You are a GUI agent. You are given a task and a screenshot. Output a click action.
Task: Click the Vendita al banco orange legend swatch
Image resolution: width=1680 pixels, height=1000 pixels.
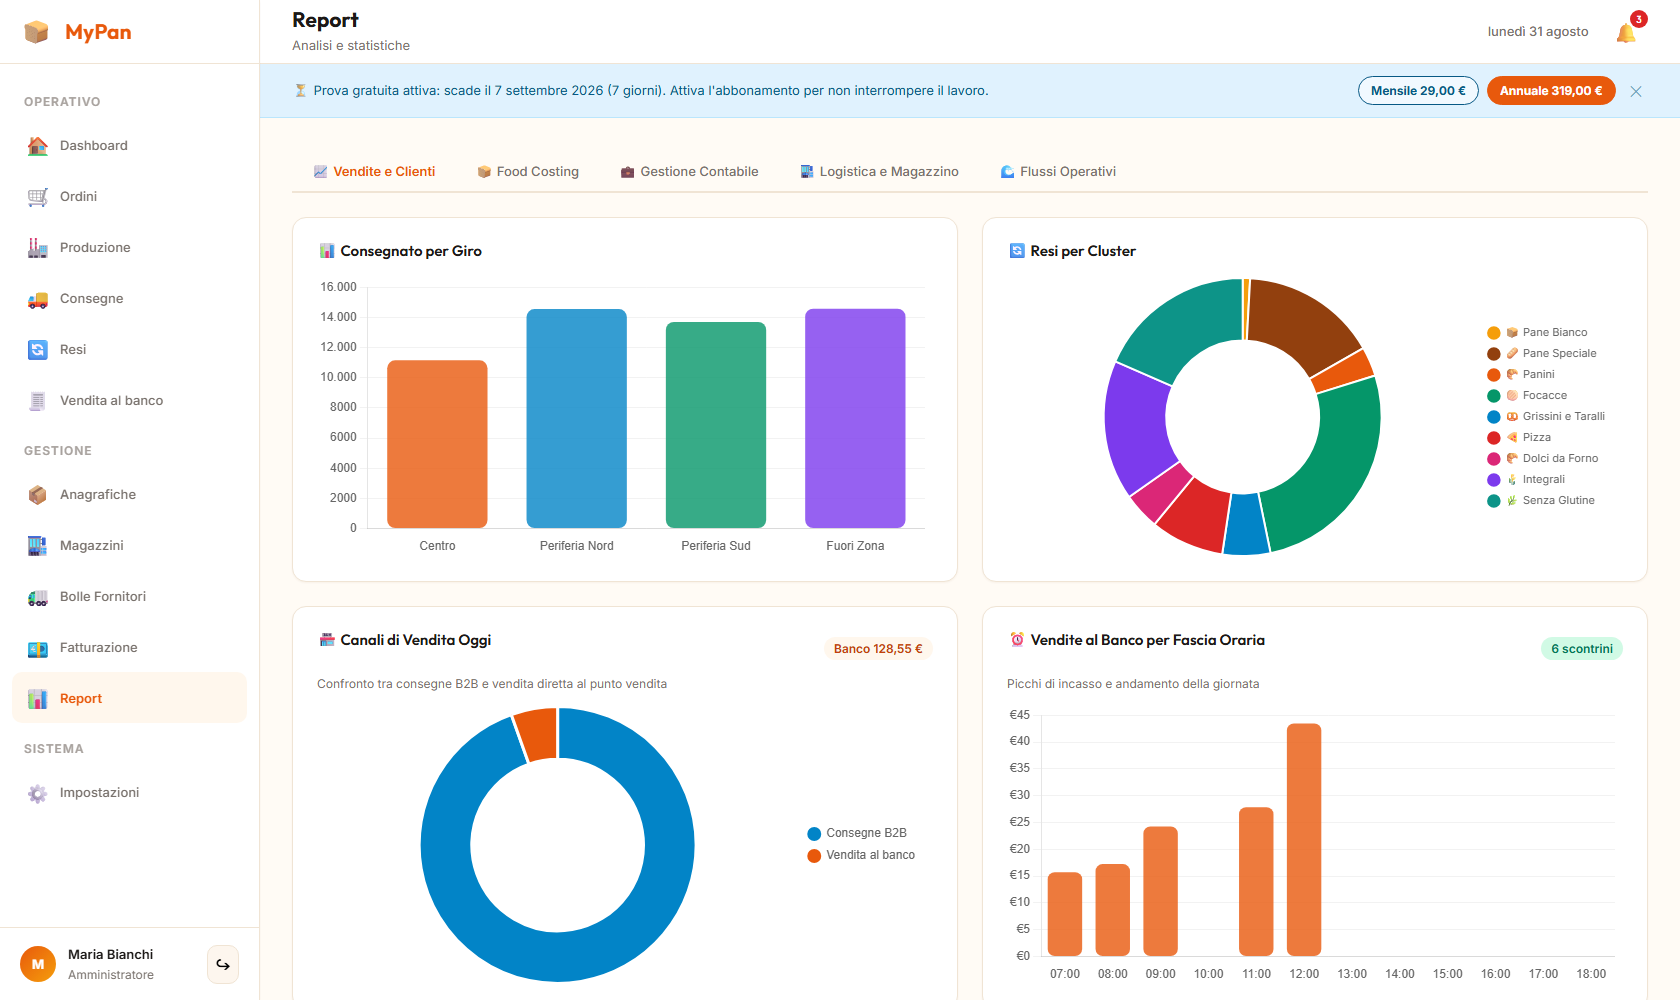pos(814,856)
